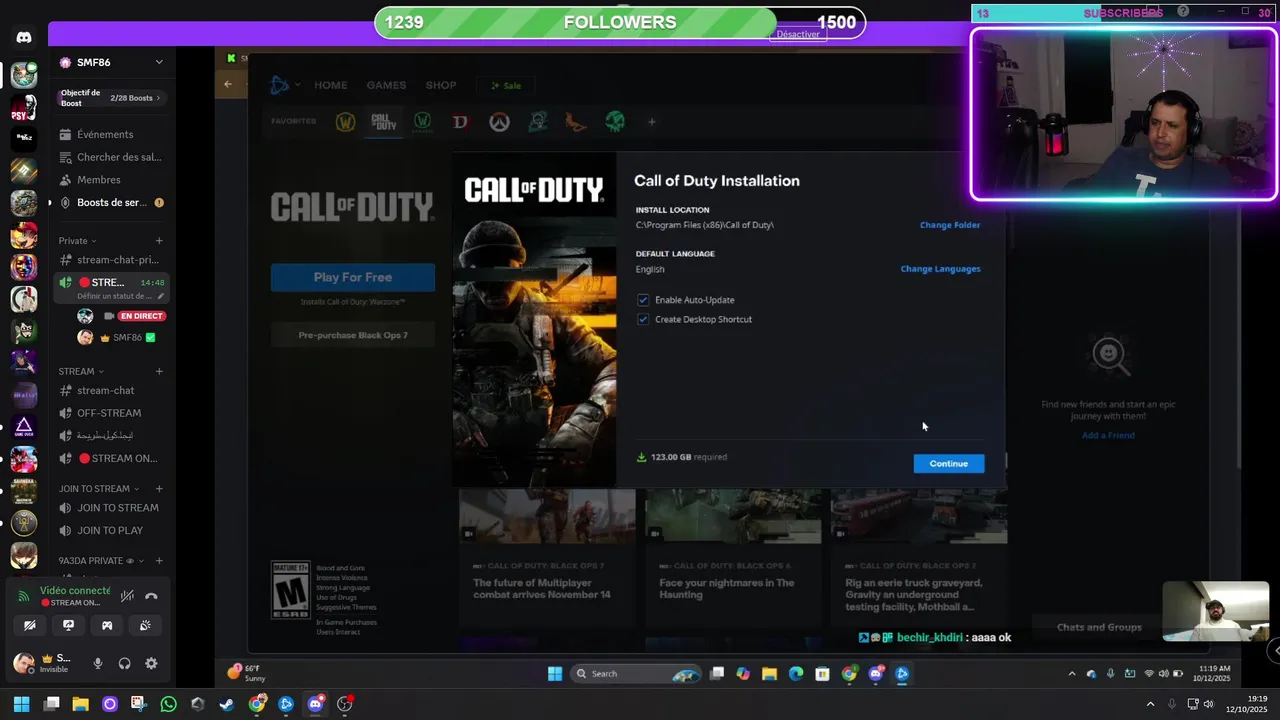This screenshot has height=720, width=1280.
Task: Open Boosts de serveur entry
Action: click(113, 202)
